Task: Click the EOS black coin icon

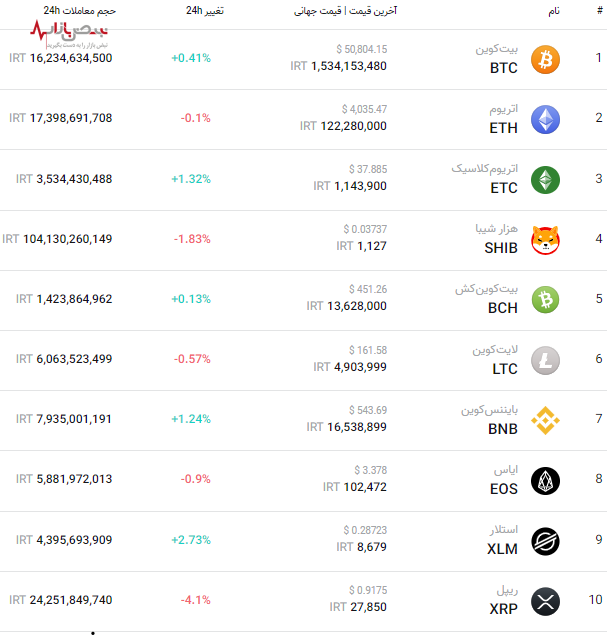Action: (x=545, y=480)
